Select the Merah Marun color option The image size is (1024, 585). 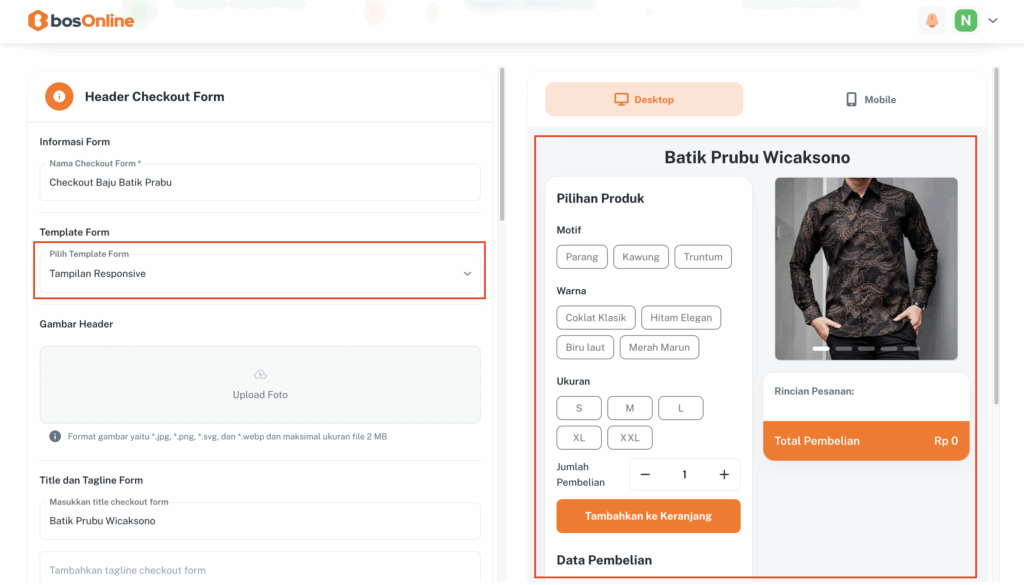click(659, 347)
